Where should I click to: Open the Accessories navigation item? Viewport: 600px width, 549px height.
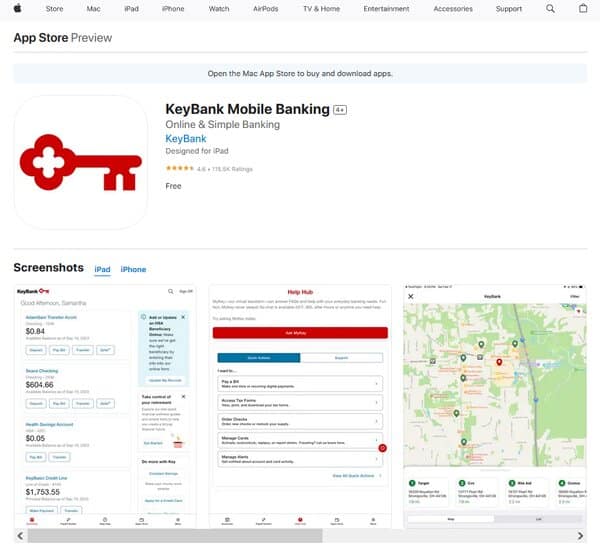click(x=453, y=8)
